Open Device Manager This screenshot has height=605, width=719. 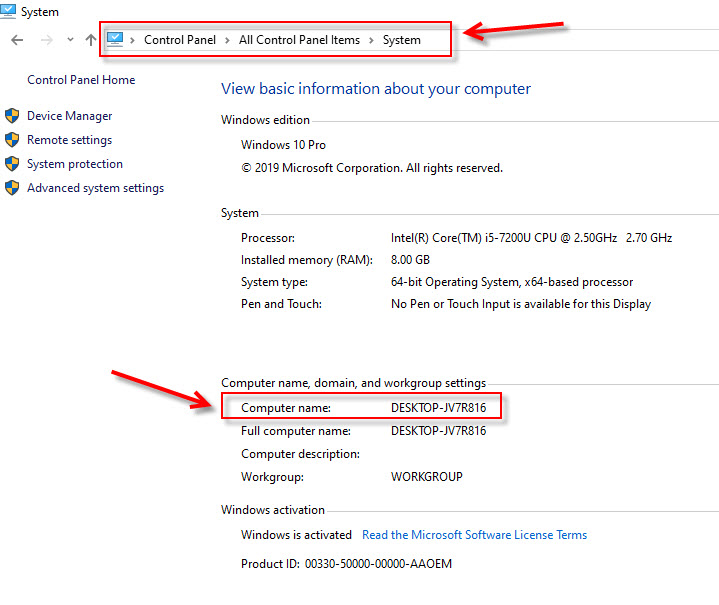coord(70,116)
